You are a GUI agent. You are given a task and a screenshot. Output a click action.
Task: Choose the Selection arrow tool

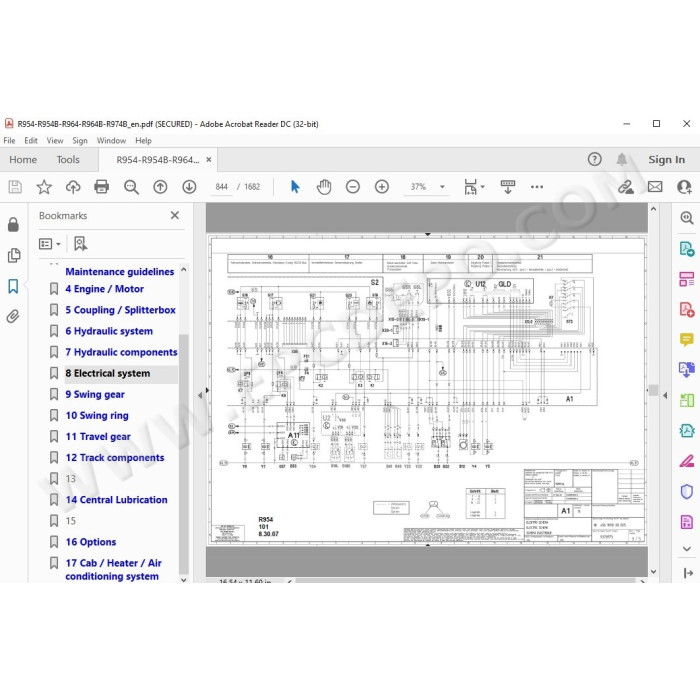(295, 187)
